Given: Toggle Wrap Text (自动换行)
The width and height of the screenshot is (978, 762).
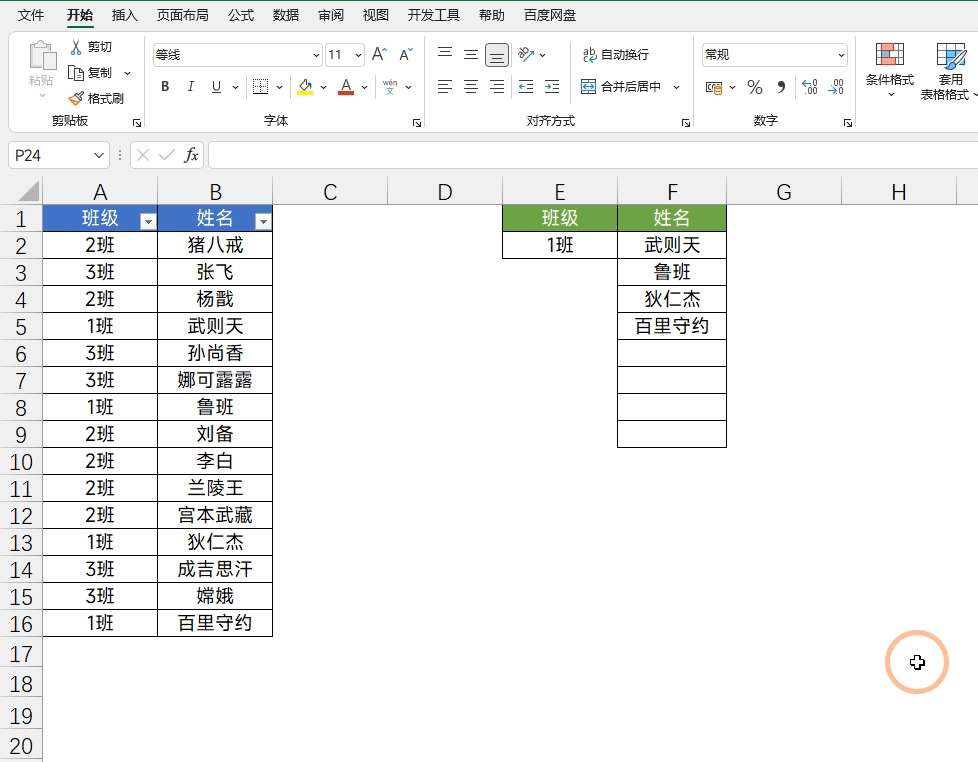Looking at the screenshot, I should pyautogui.click(x=616, y=55).
